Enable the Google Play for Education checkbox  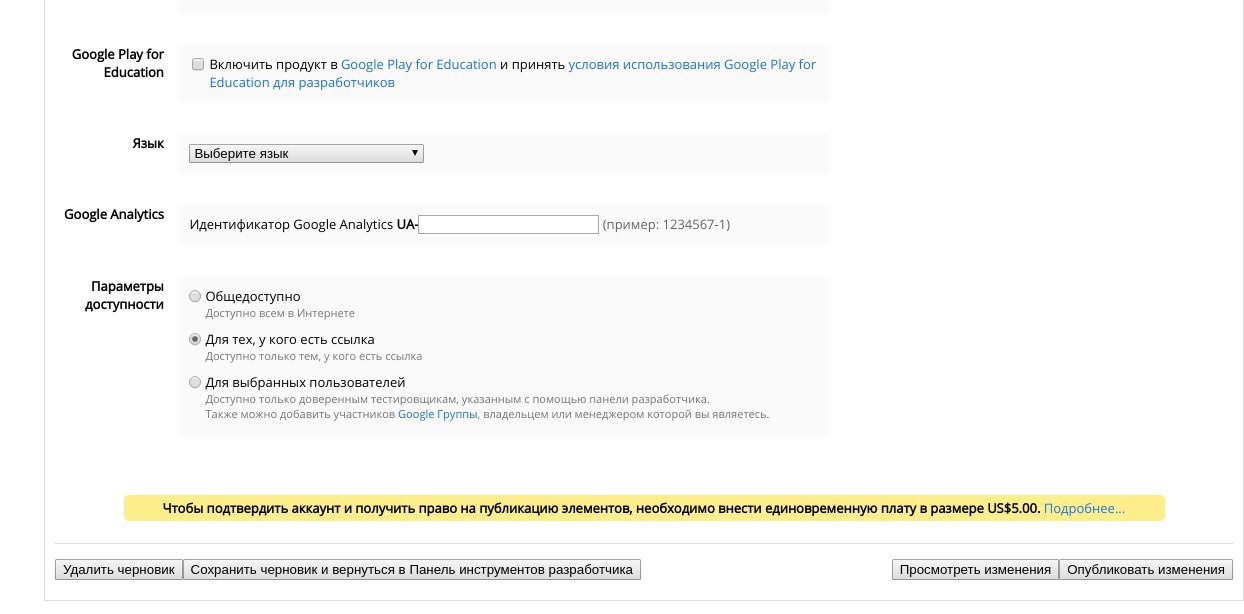[198, 64]
